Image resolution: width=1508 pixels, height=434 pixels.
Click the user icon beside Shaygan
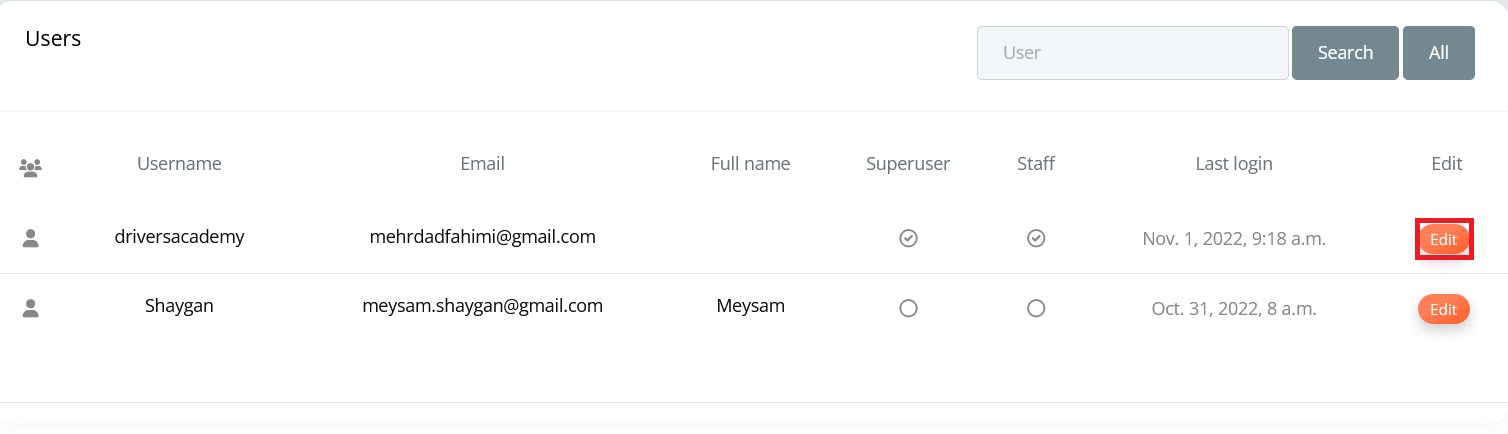(x=31, y=308)
